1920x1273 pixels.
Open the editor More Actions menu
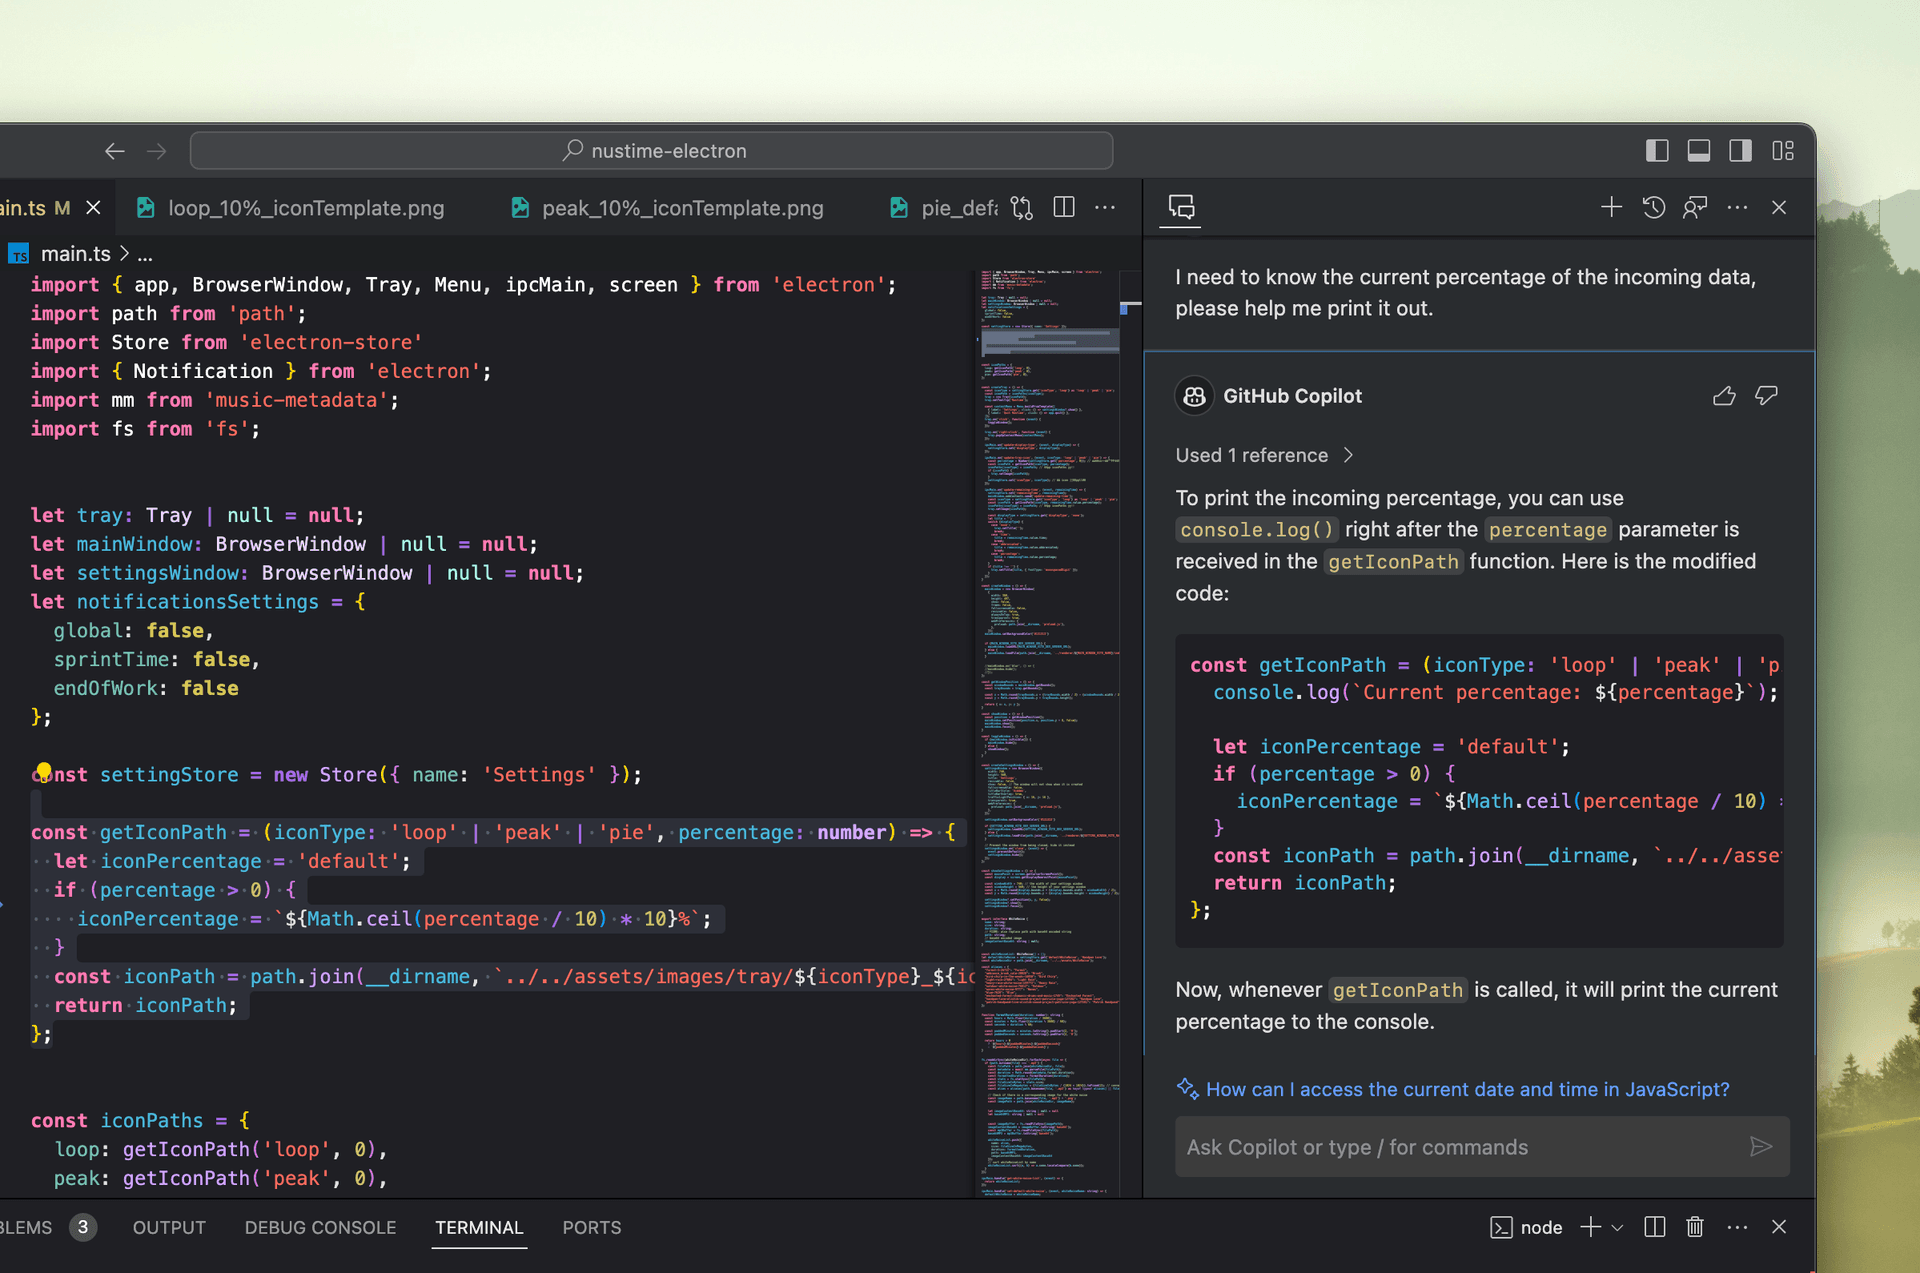[1105, 207]
